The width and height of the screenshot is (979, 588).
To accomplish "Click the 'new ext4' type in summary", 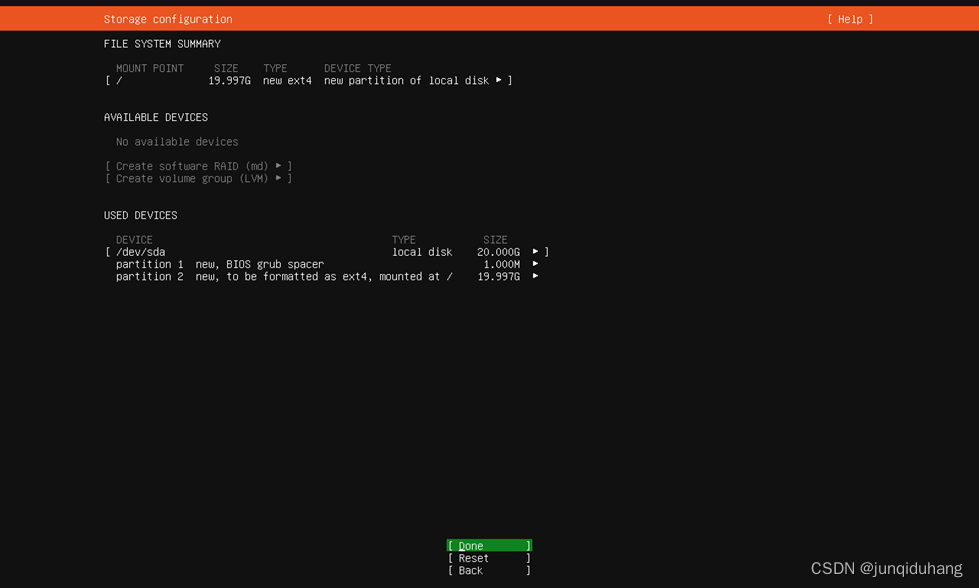I will coord(287,81).
